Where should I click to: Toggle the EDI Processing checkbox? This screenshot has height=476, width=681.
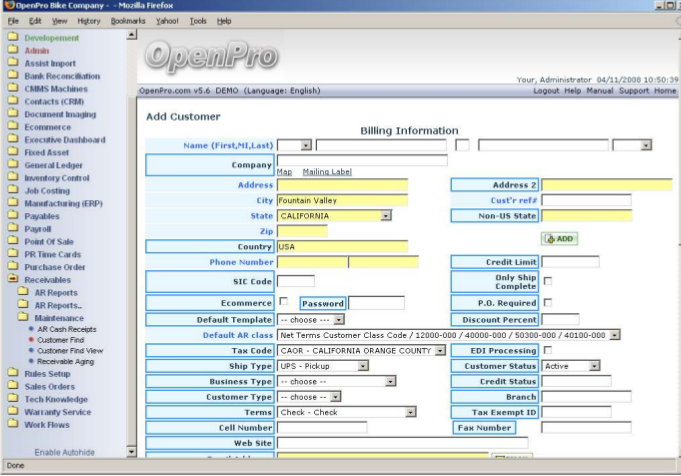547,351
